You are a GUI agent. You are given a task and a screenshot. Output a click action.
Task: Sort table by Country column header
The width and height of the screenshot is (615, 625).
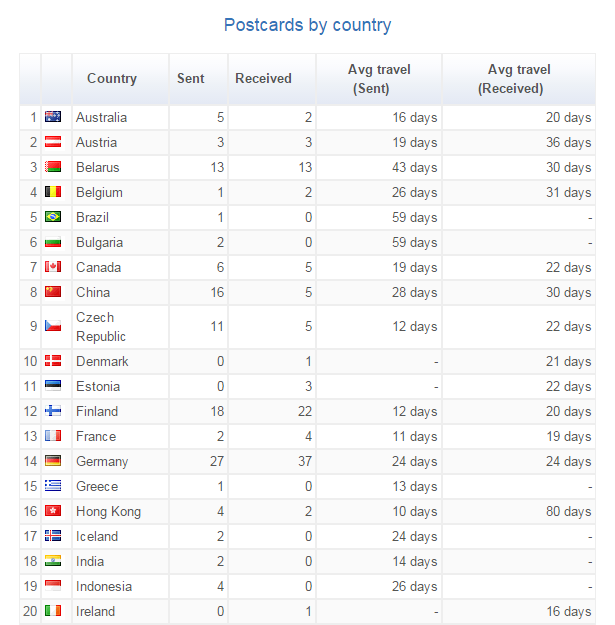112,79
